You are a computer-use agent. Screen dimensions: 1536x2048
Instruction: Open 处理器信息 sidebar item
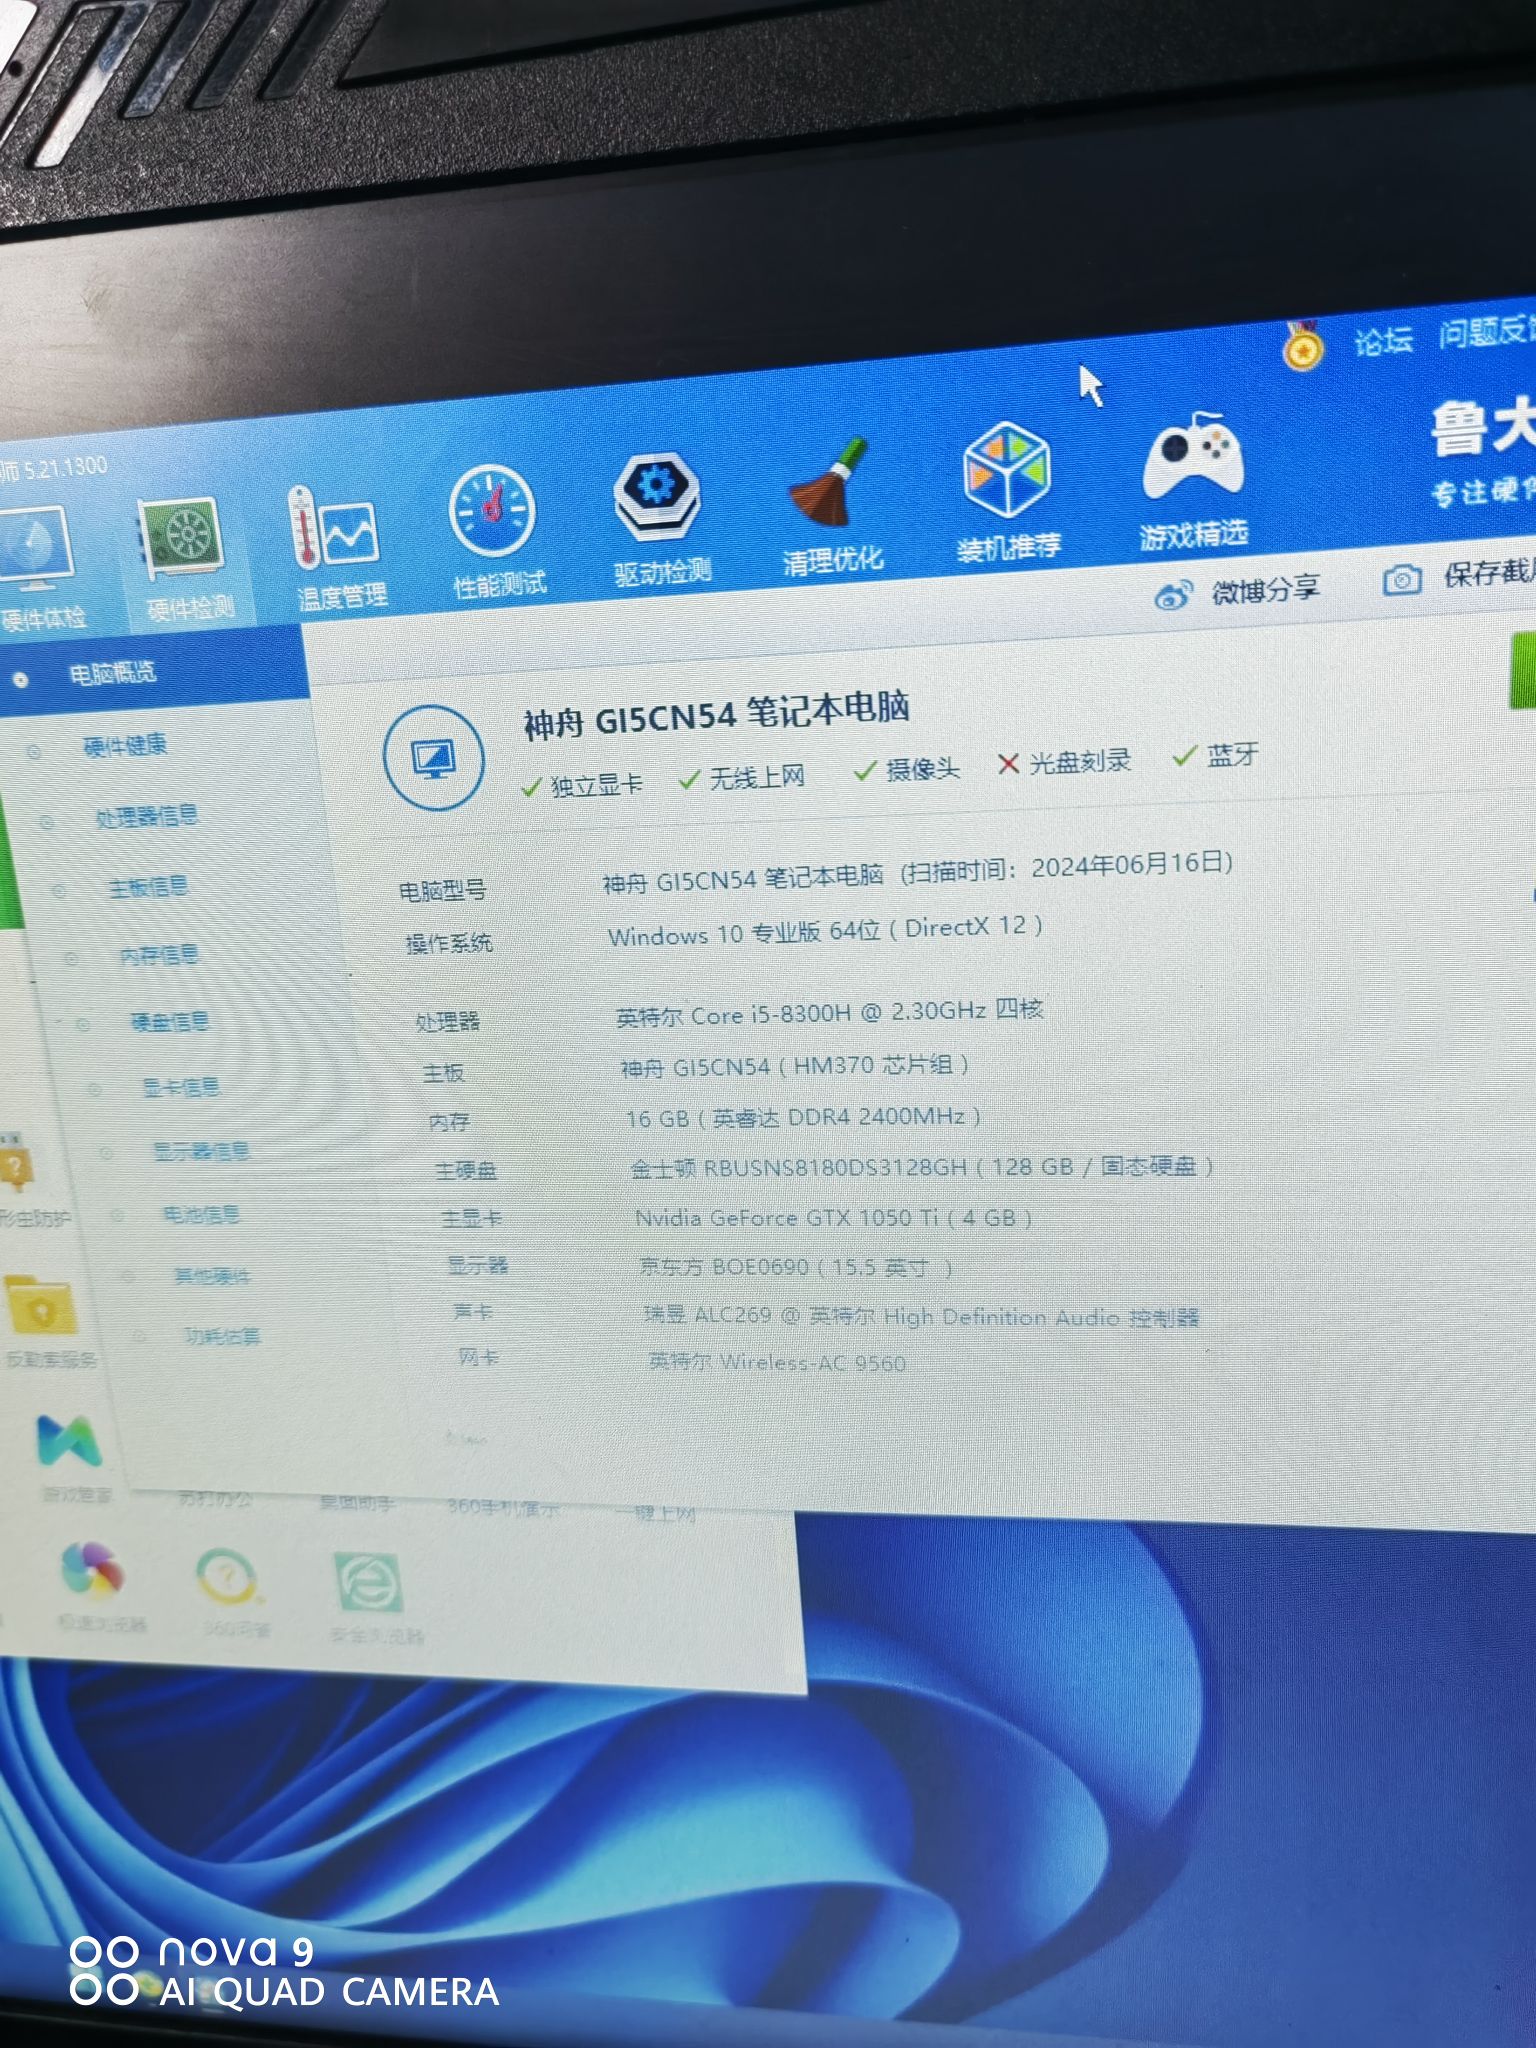pos(147,816)
